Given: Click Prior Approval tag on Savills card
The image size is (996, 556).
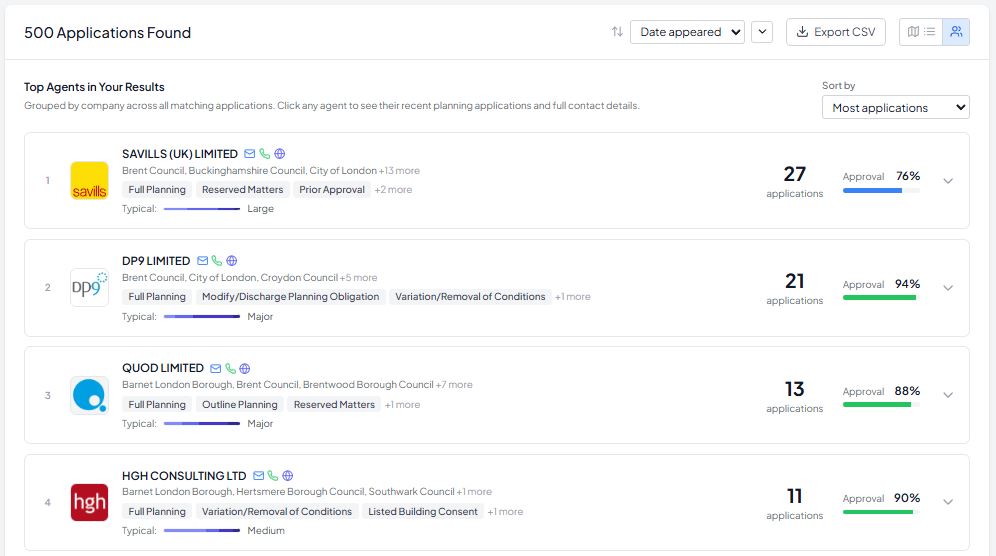Looking at the screenshot, I should tap(332, 189).
